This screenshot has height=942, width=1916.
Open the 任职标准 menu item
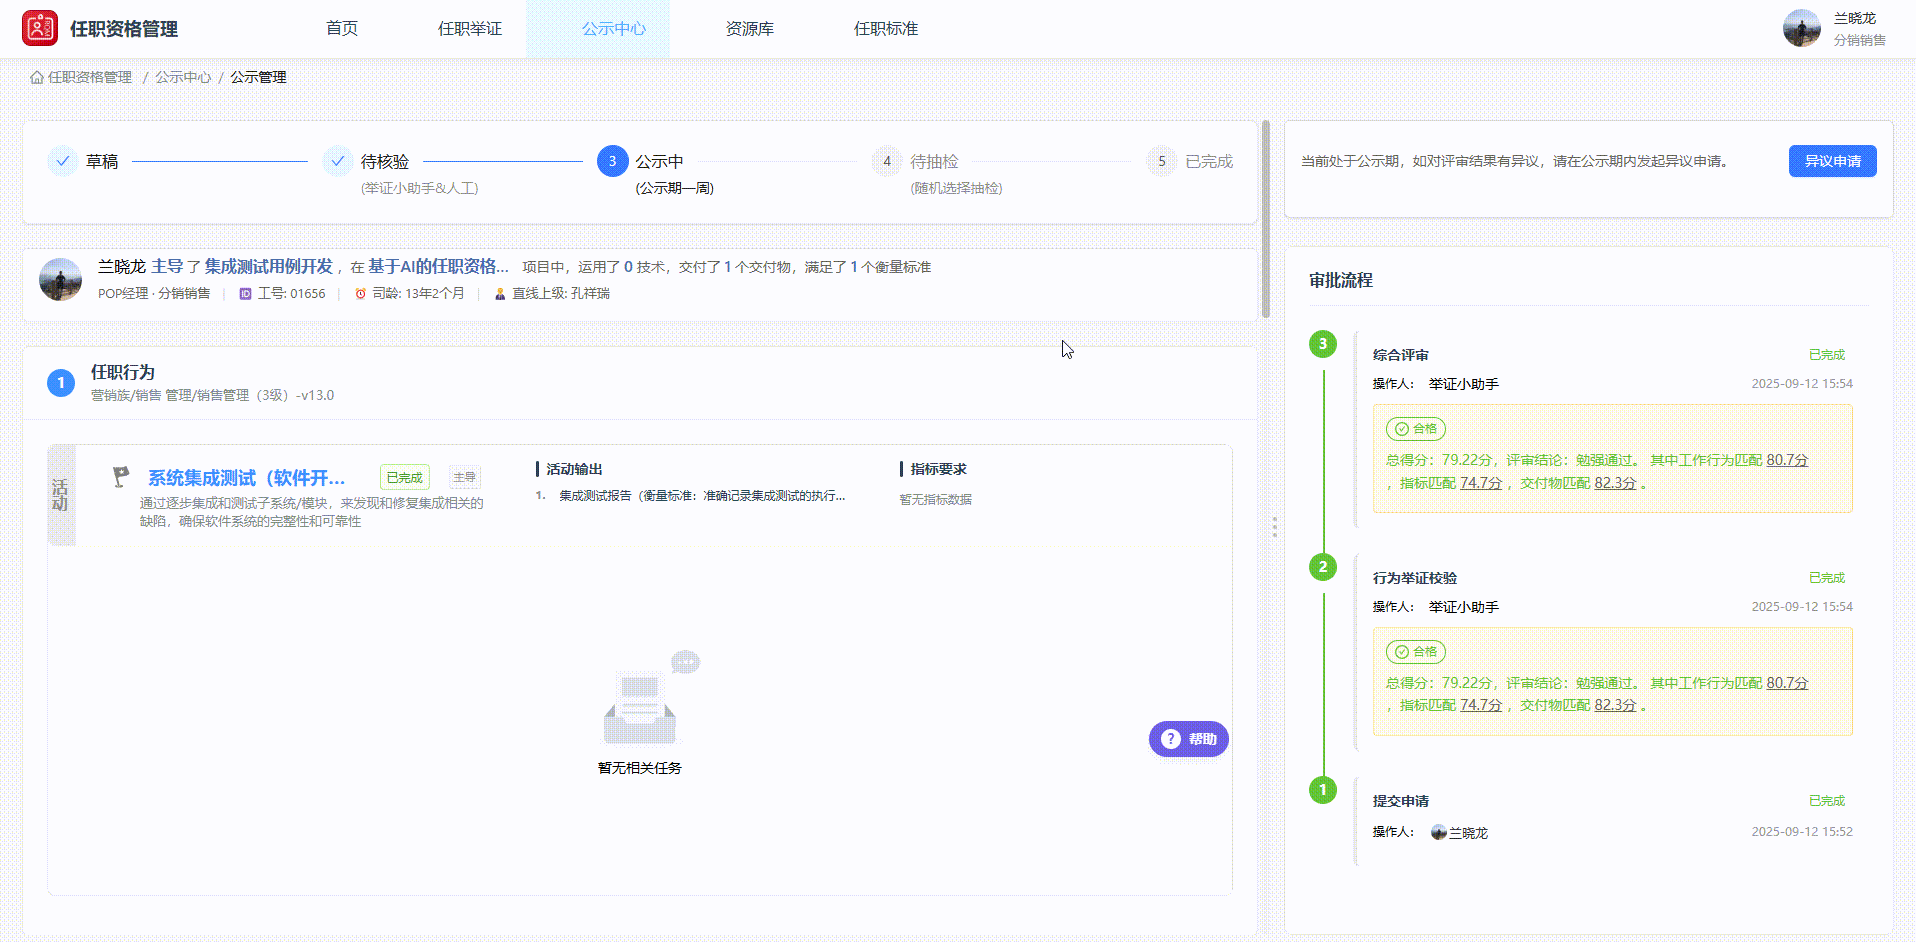click(x=885, y=28)
